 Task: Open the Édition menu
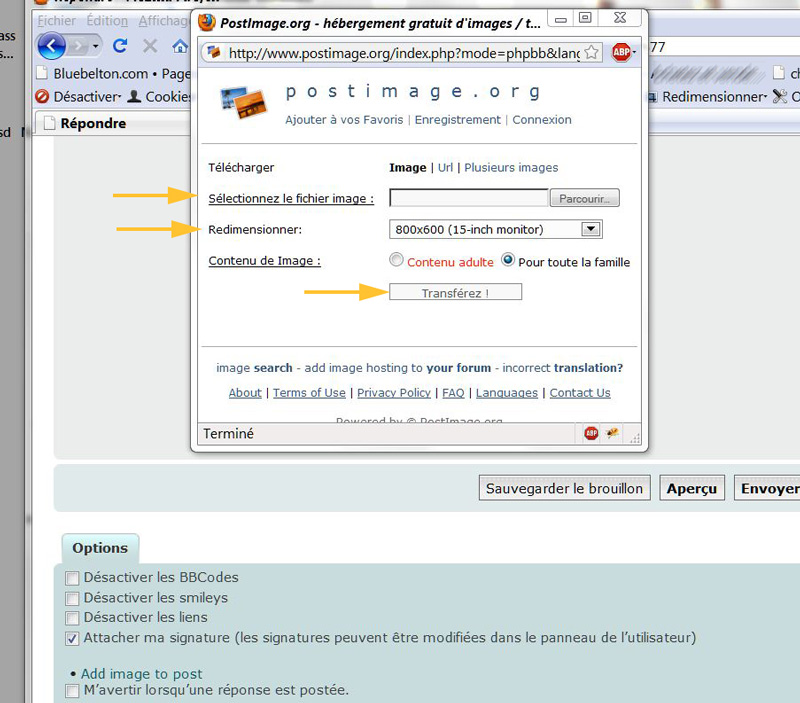coord(107,21)
